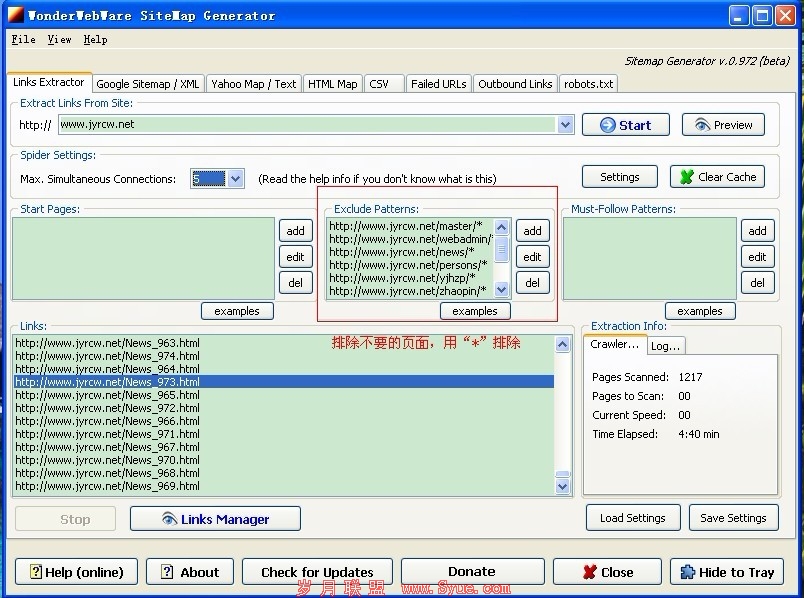Open Help (online)

76,572
